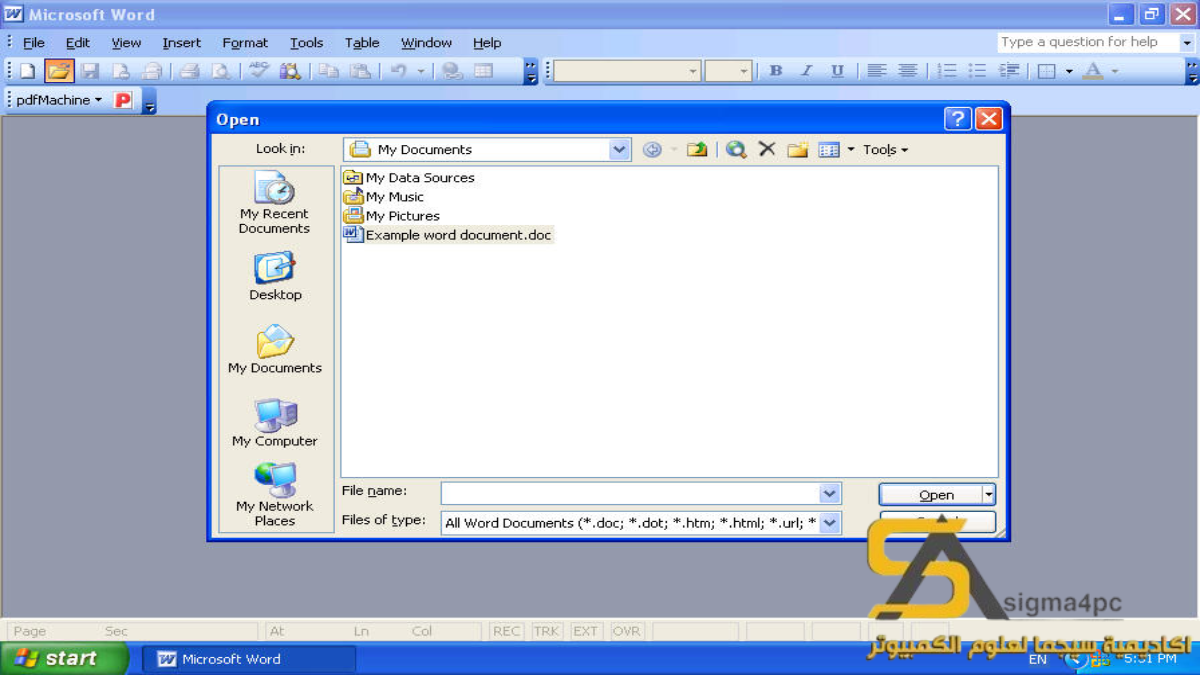The width and height of the screenshot is (1200, 675).
Task: Click Microsoft Word taskbar button
Action: pyautogui.click(x=249, y=659)
